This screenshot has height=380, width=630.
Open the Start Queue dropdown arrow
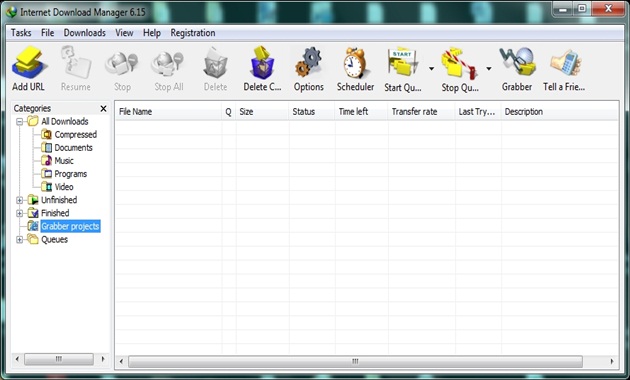[431, 69]
